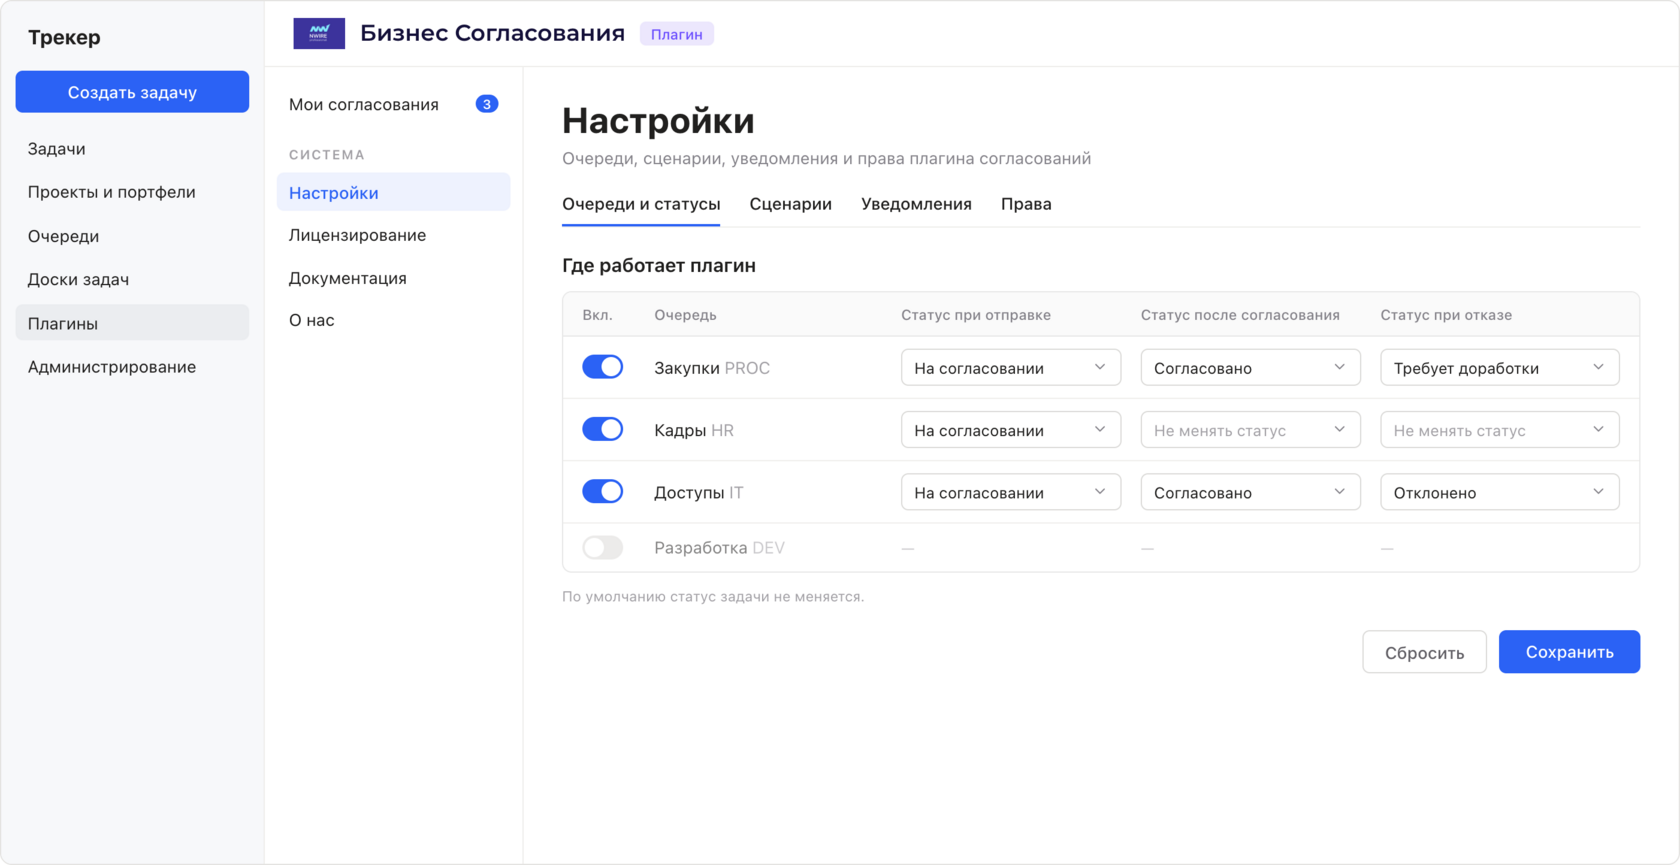Disable the Закупки PROC queue toggle
Image resolution: width=1680 pixels, height=865 pixels.
603,367
